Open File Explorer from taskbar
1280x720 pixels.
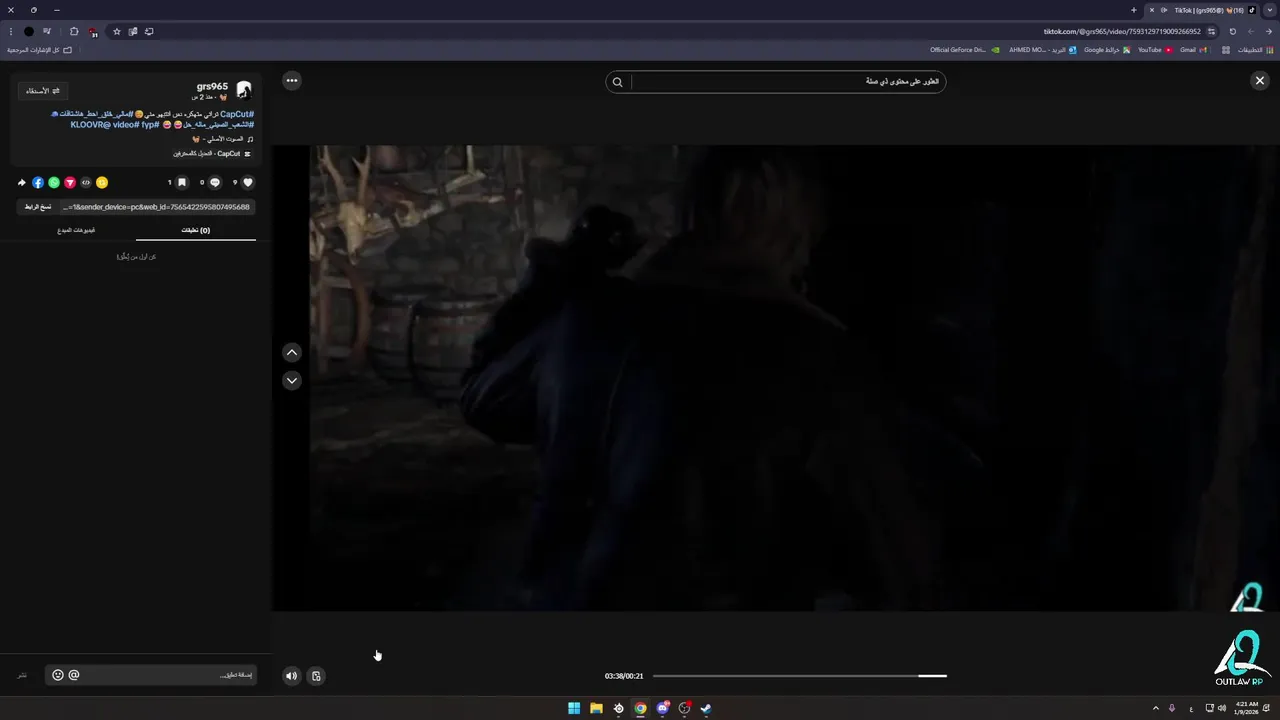596,708
